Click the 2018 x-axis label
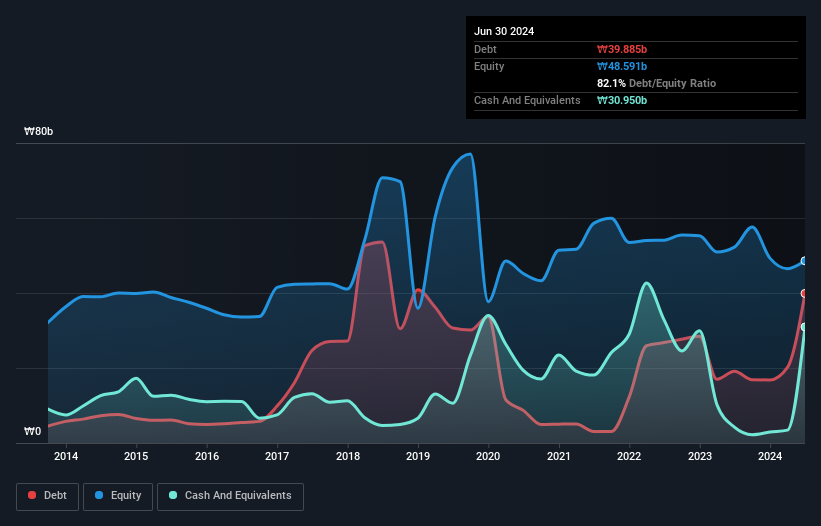This screenshot has width=821, height=526. point(348,456)
